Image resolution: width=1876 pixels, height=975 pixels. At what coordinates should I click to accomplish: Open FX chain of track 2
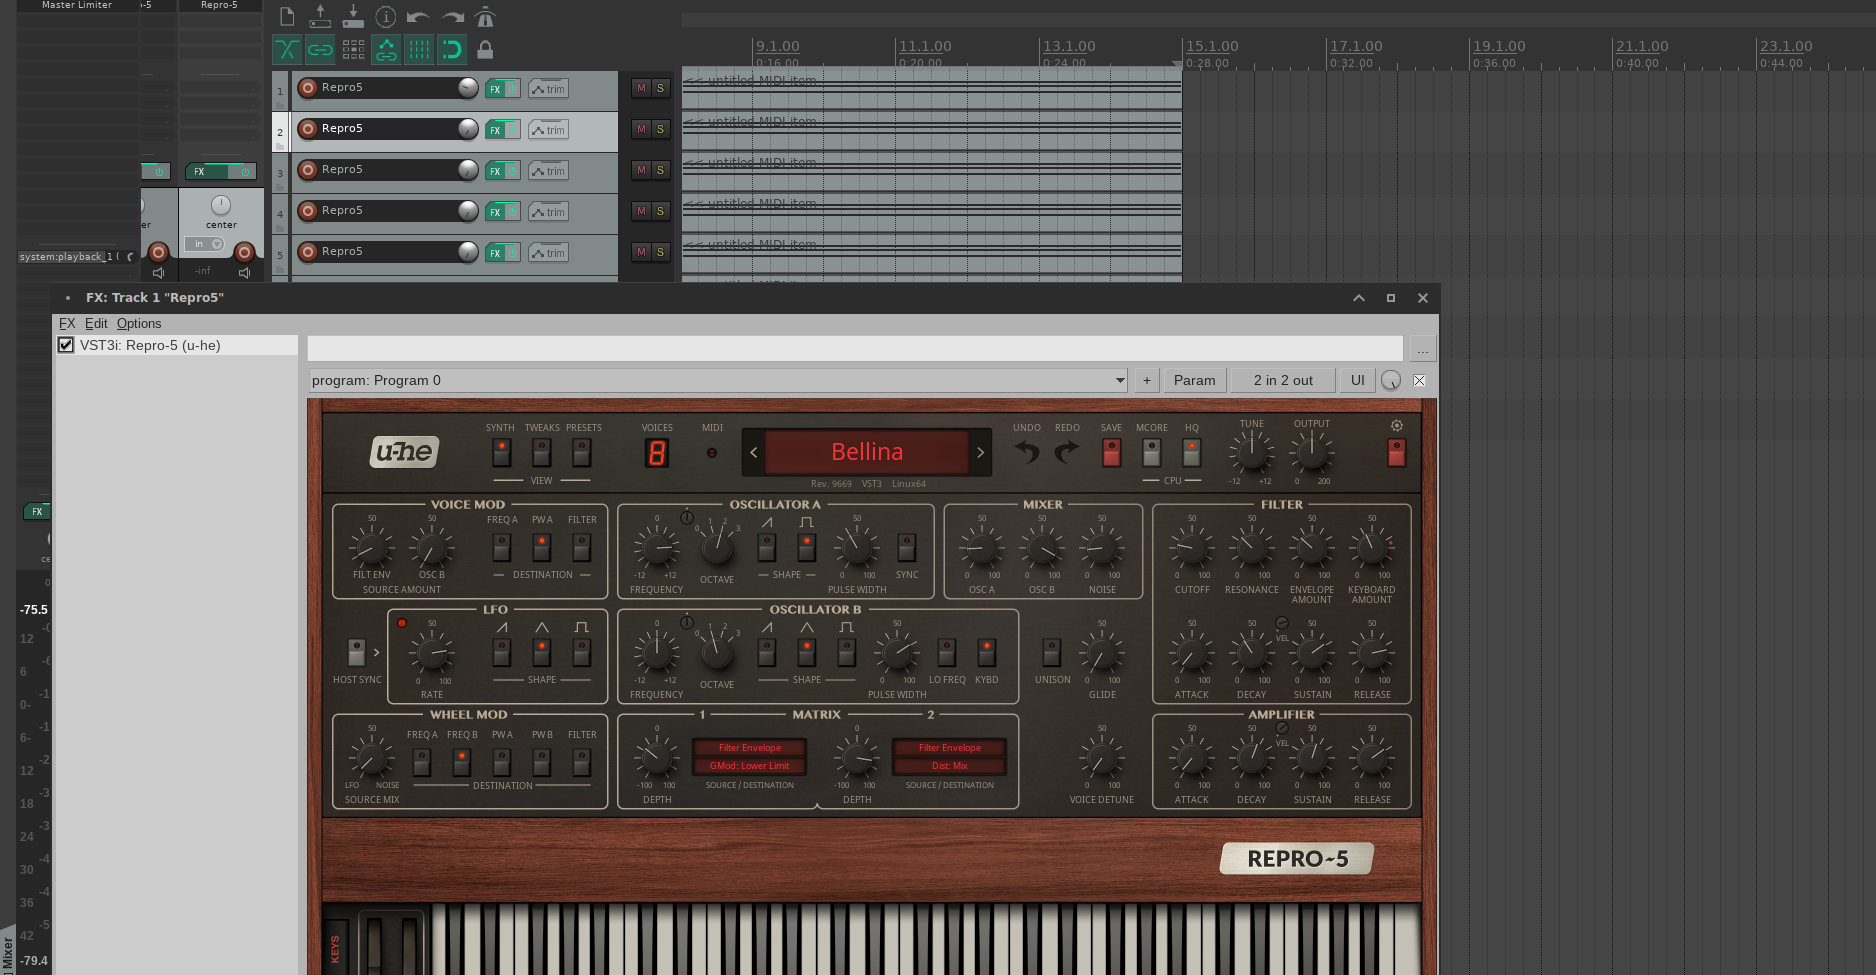click(495, 130)
